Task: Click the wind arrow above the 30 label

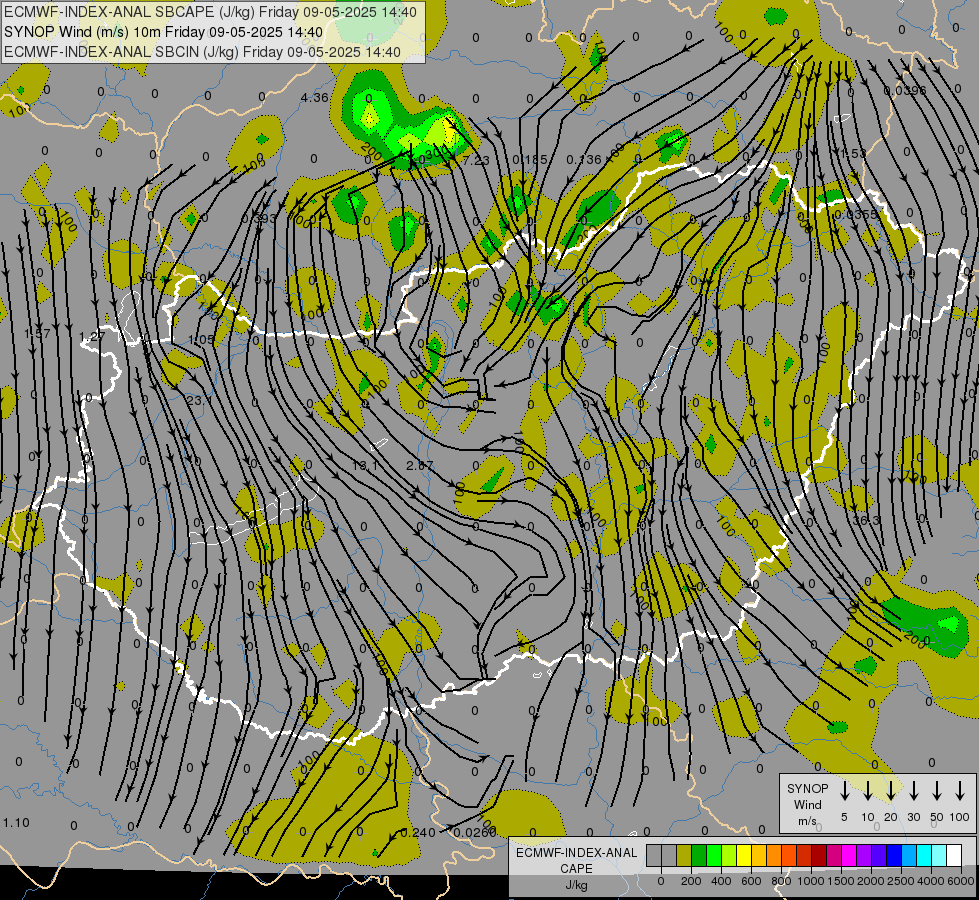Action: click(913, 790)
